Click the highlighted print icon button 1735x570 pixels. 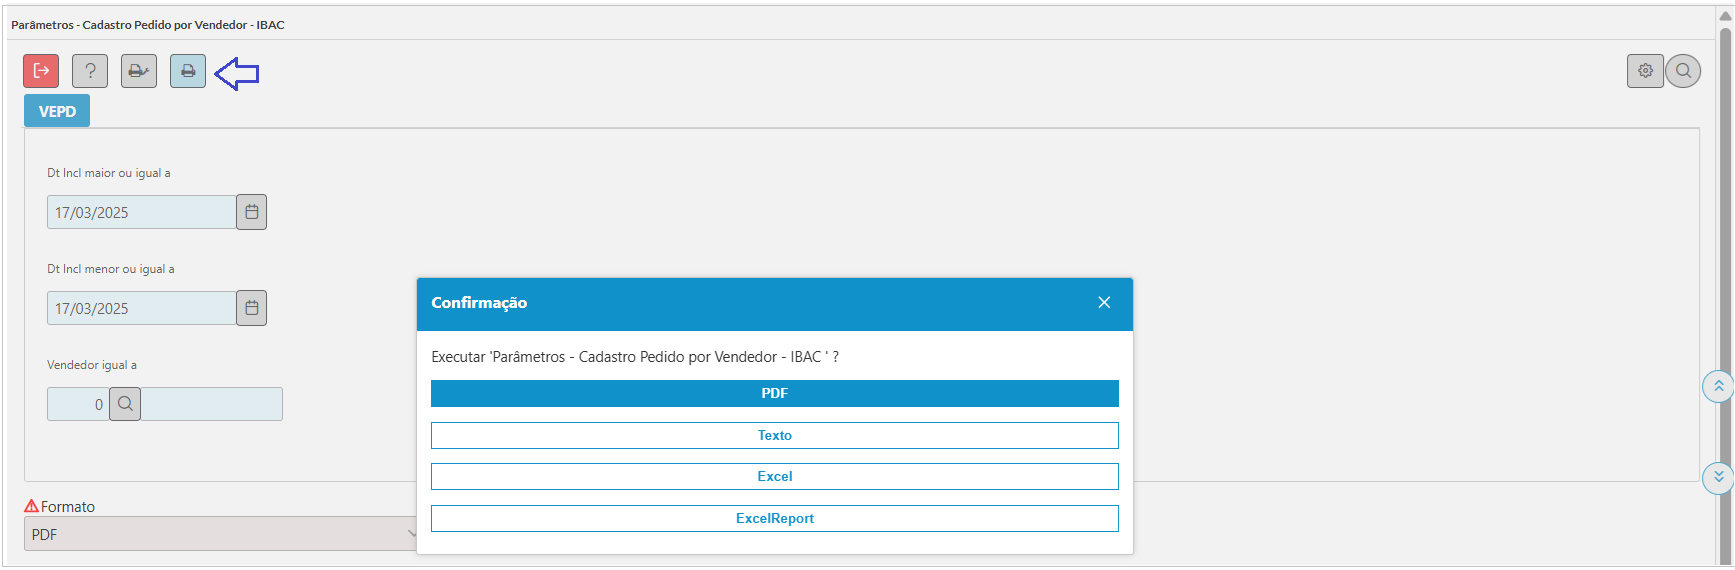[x=188, y=71]
